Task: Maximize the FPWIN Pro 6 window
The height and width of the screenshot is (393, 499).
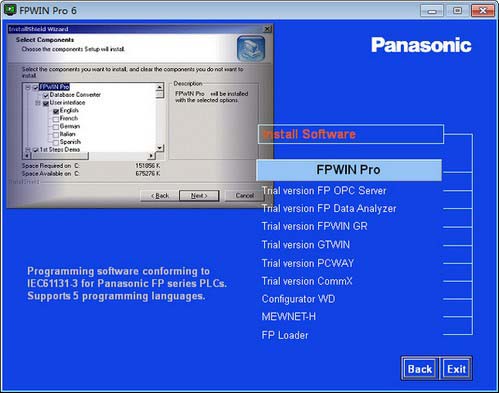Action: click(457, 11)
